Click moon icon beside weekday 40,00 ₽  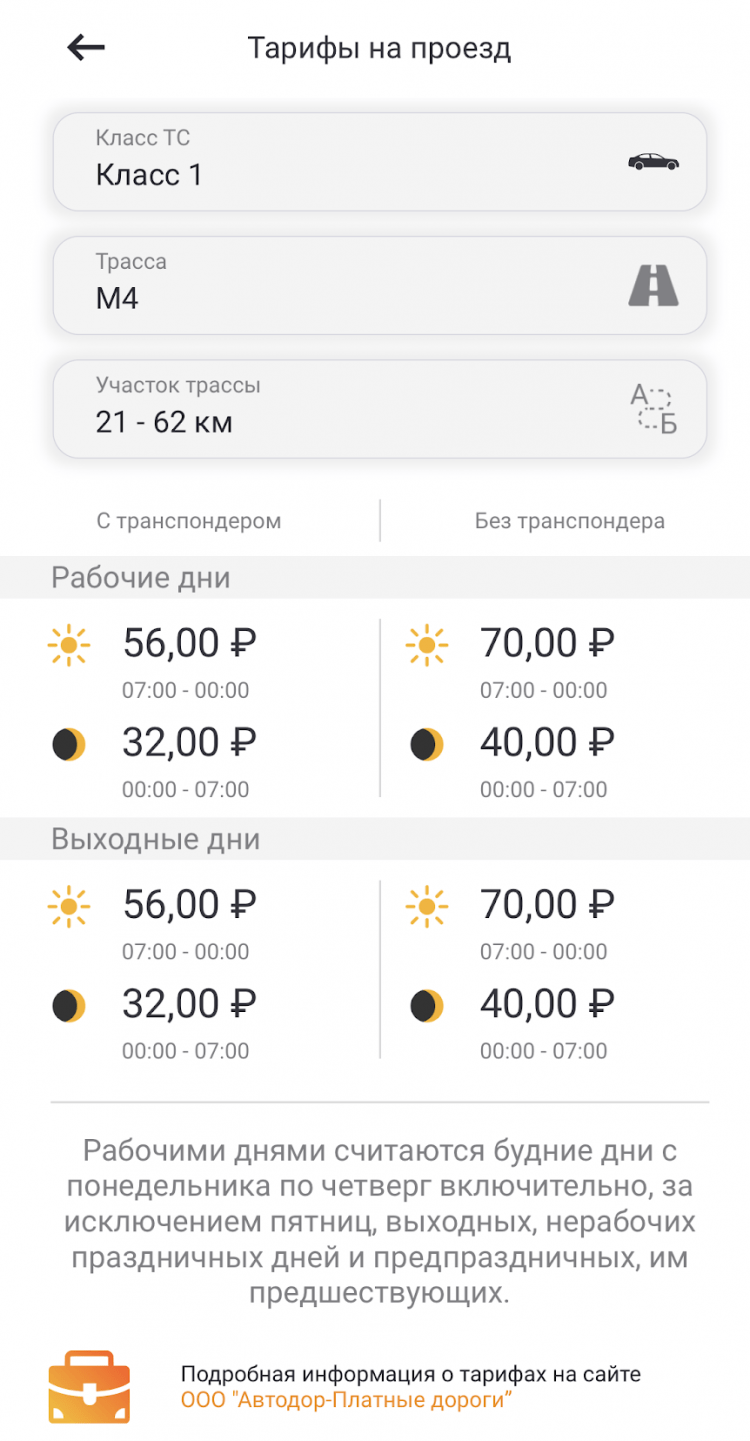[x=427, y=744]
